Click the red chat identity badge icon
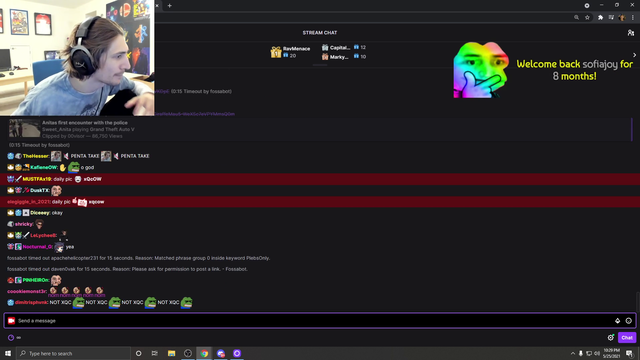The image size is (640, 360). point(11,321)
